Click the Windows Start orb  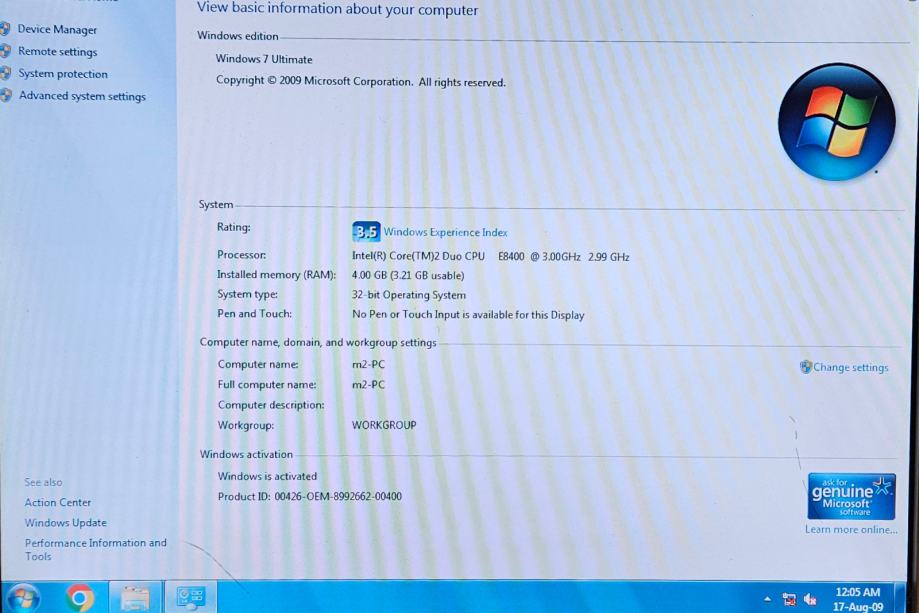coord(23,598)
